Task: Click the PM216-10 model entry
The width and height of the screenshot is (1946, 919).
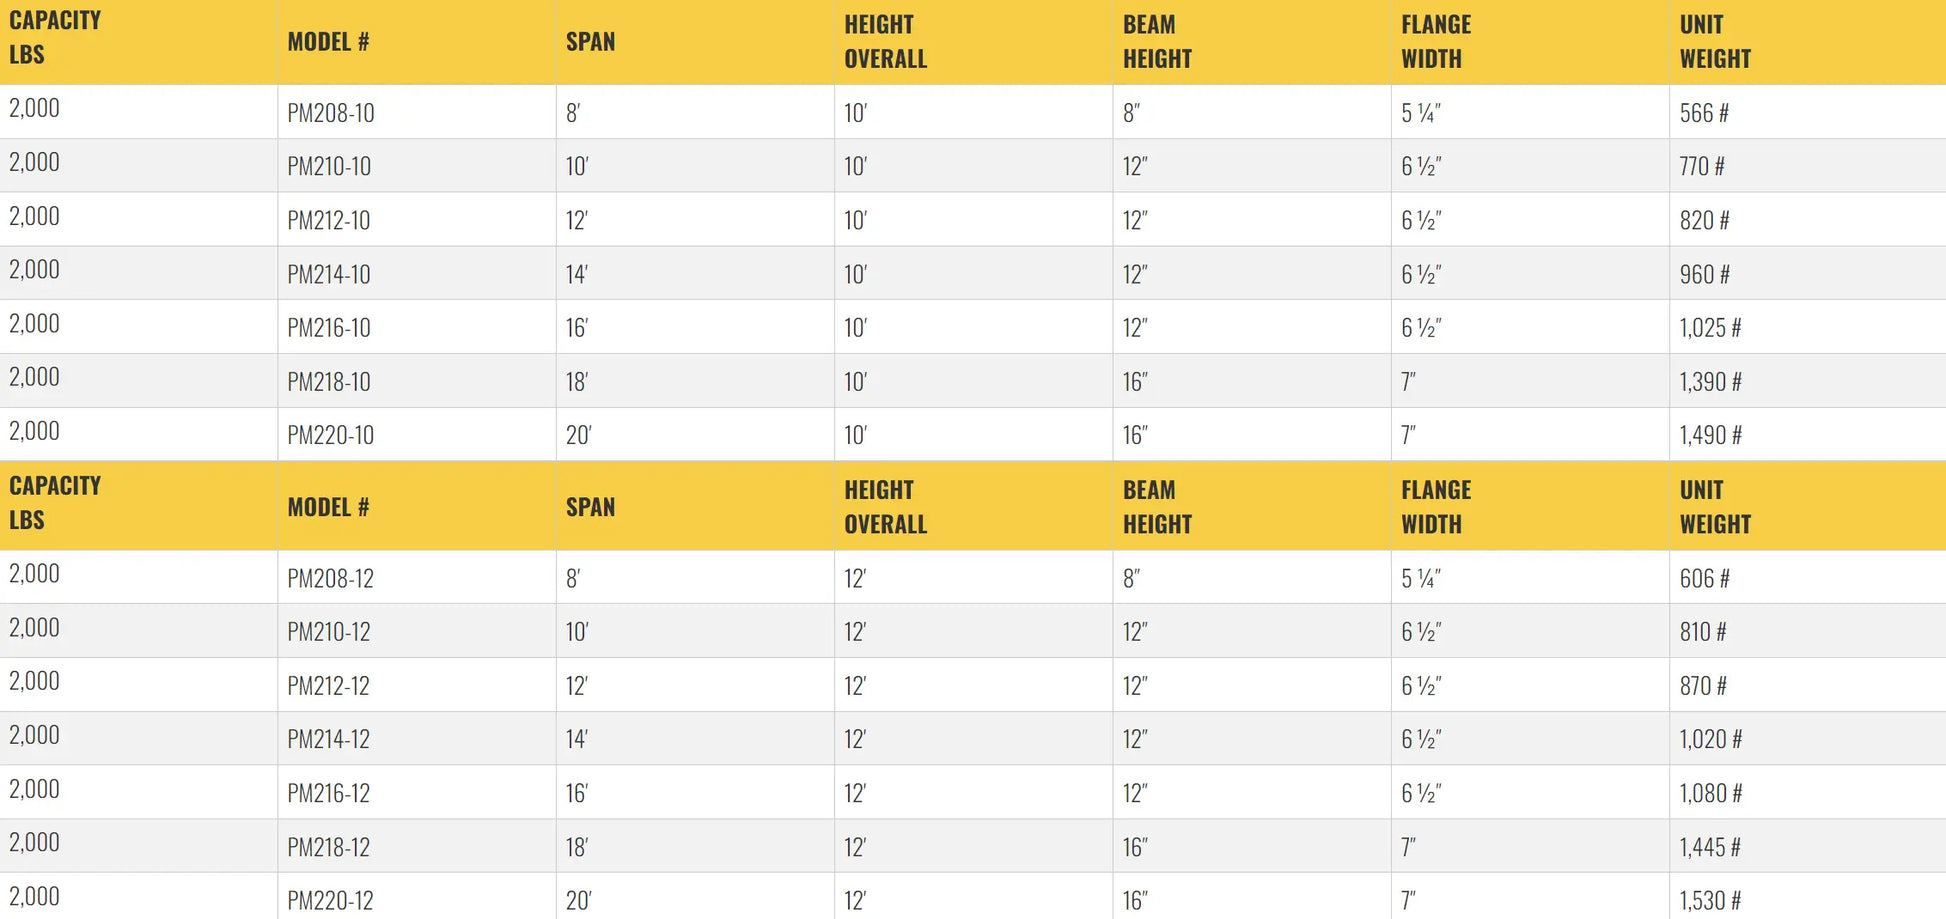Action: pos(329,328)
